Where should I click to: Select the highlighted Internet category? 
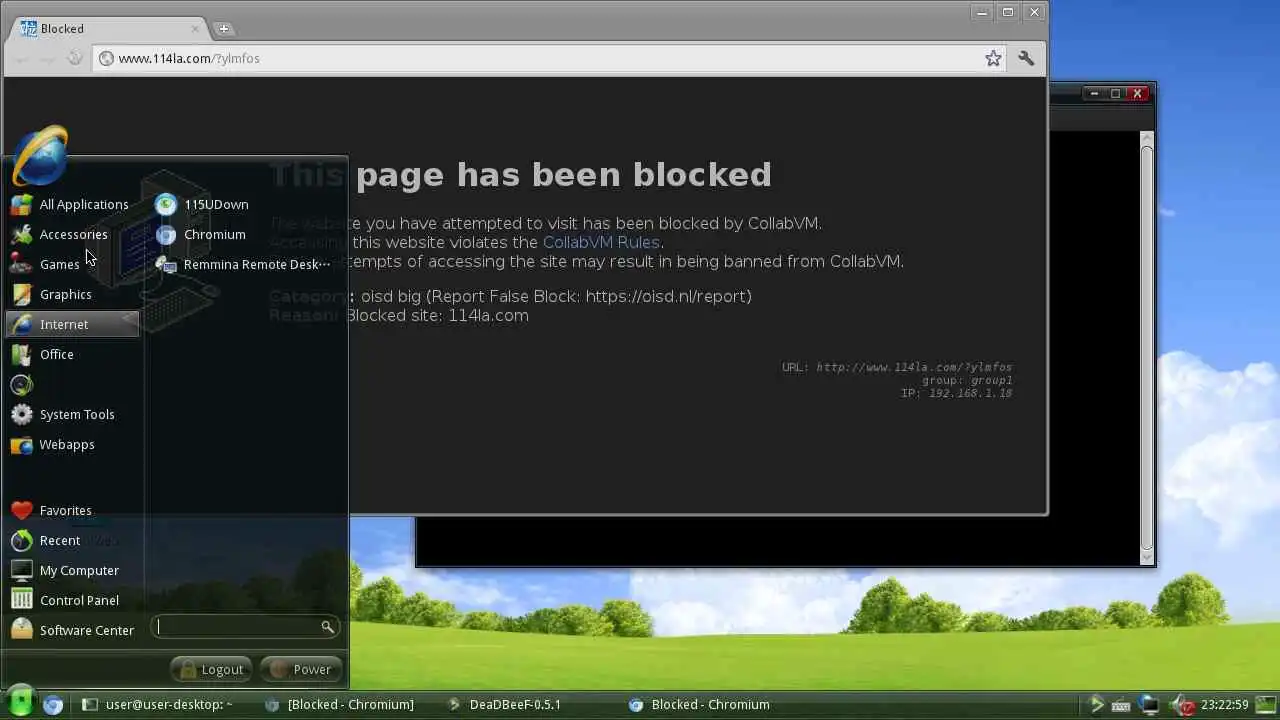72,324
